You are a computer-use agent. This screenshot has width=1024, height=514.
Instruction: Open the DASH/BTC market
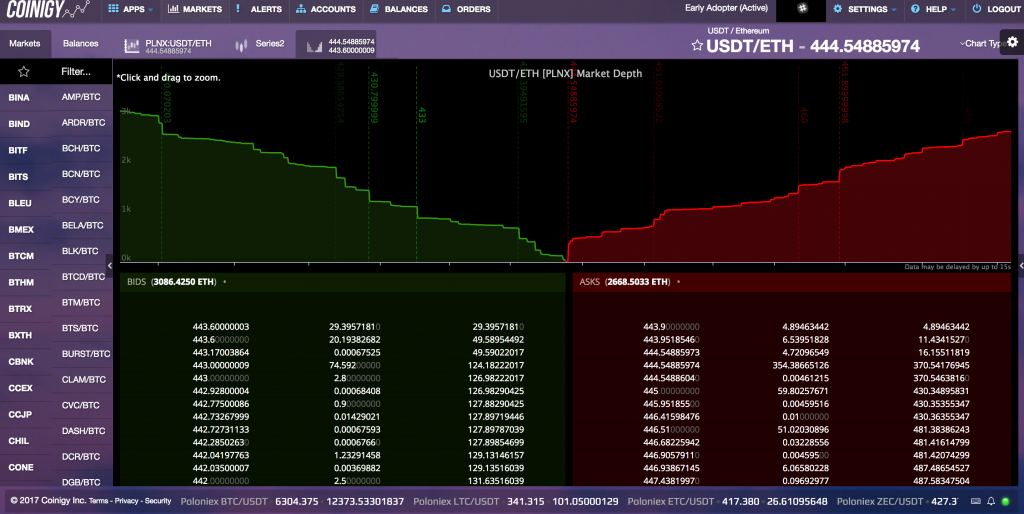[x=82, y=431]
